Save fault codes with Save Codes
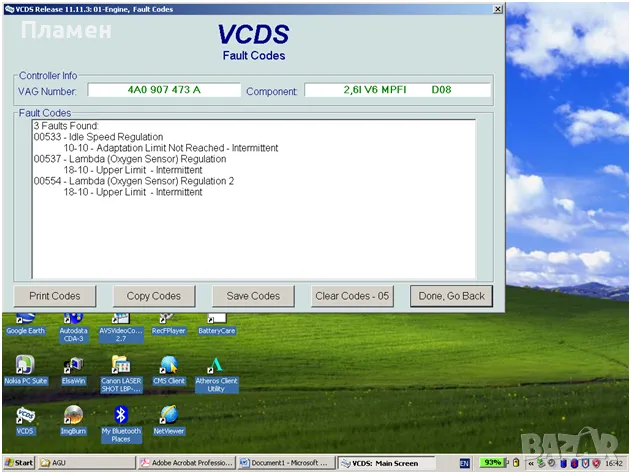 click(x=253, y=296)
